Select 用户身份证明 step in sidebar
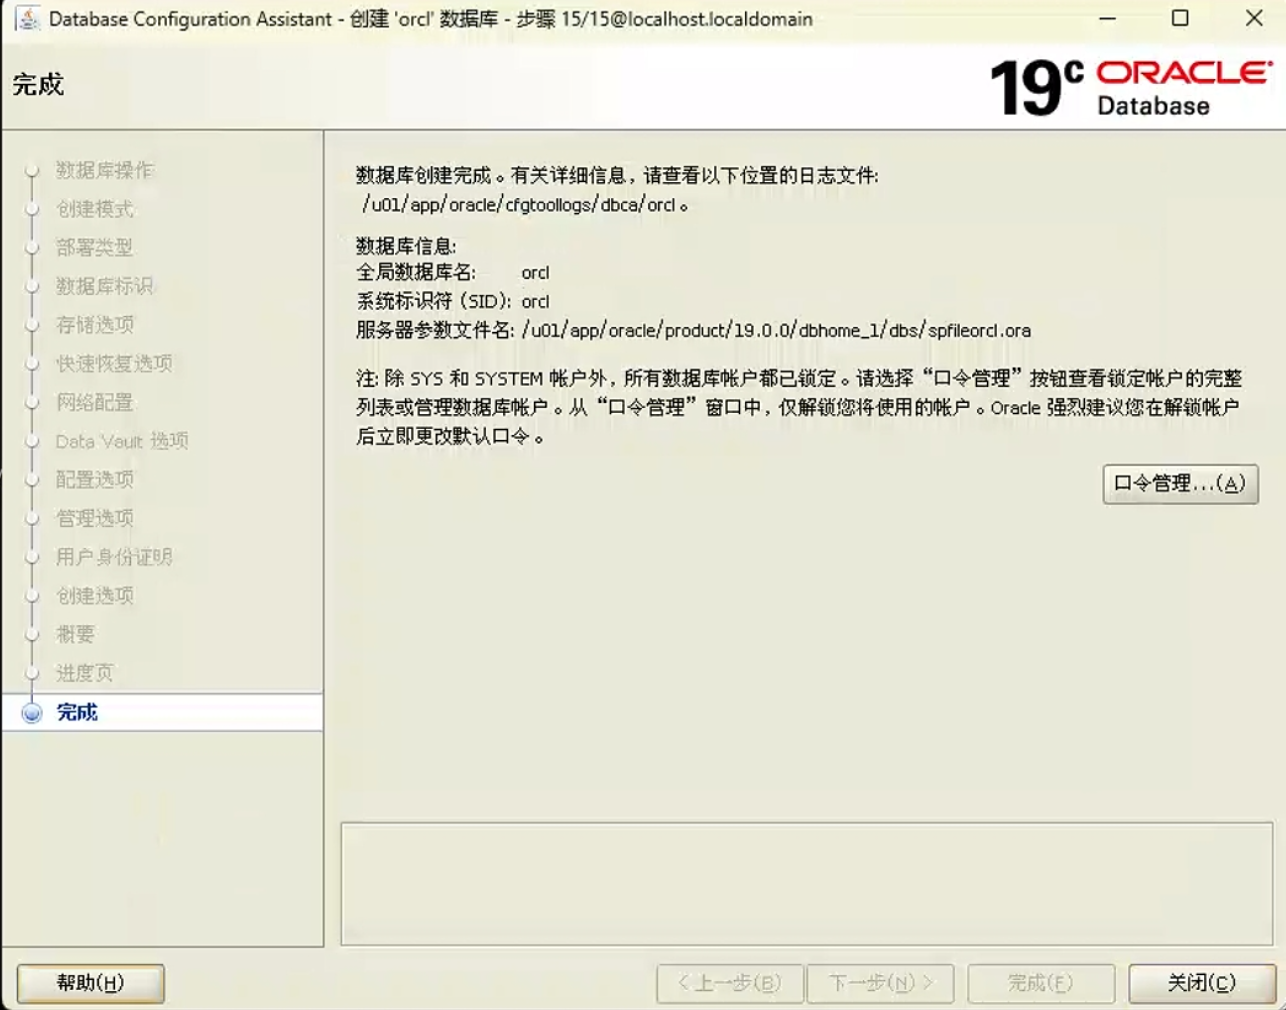The image size is (1286, 1010). (114, 557)
